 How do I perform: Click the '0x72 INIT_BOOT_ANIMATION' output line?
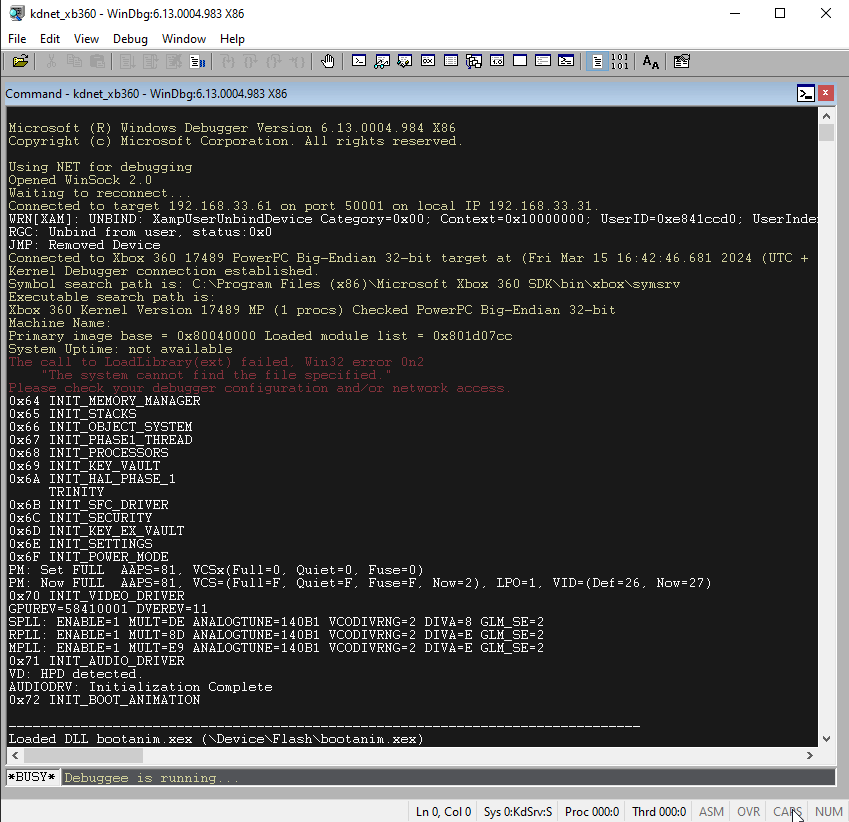[105, 700]
